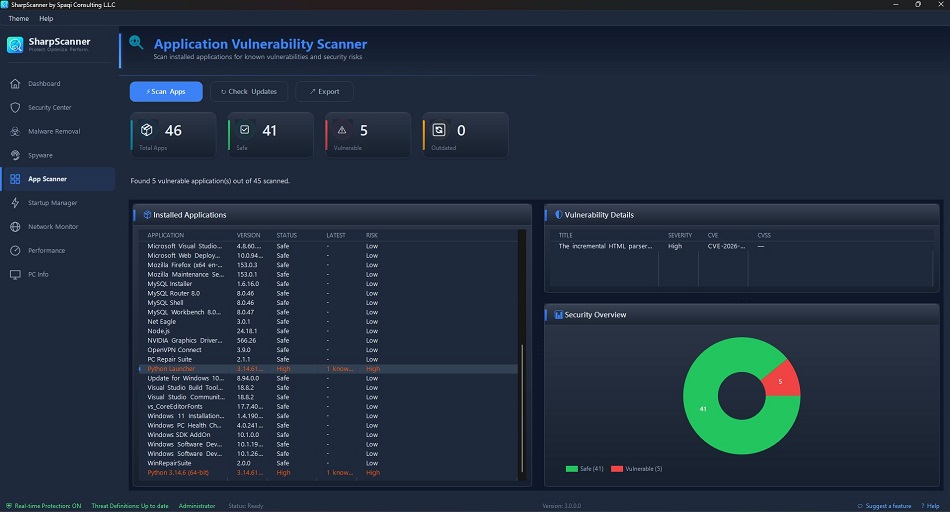Screen dimensions: 950x512
Task: Select the WinRepairSuite row
Action: 328,463
